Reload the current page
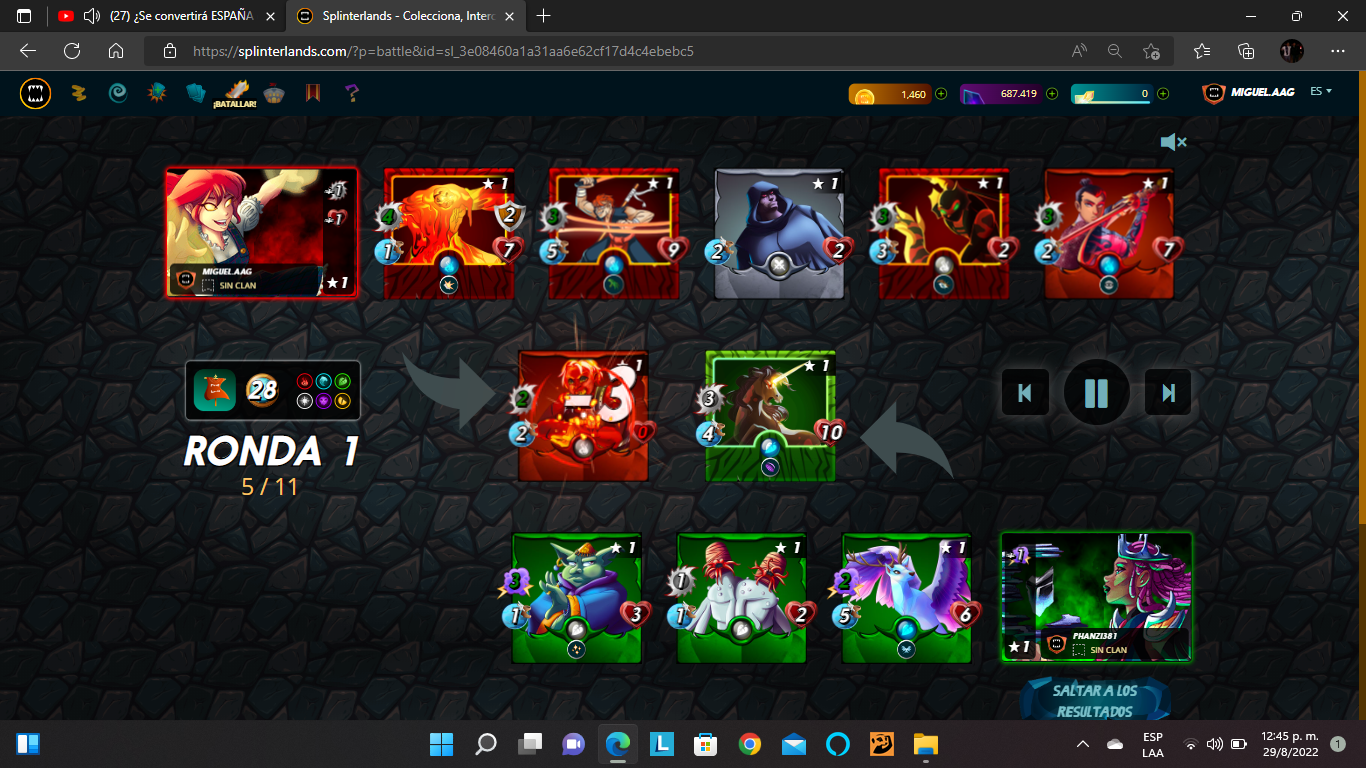 pyautogui.click(x=72, y=51)
